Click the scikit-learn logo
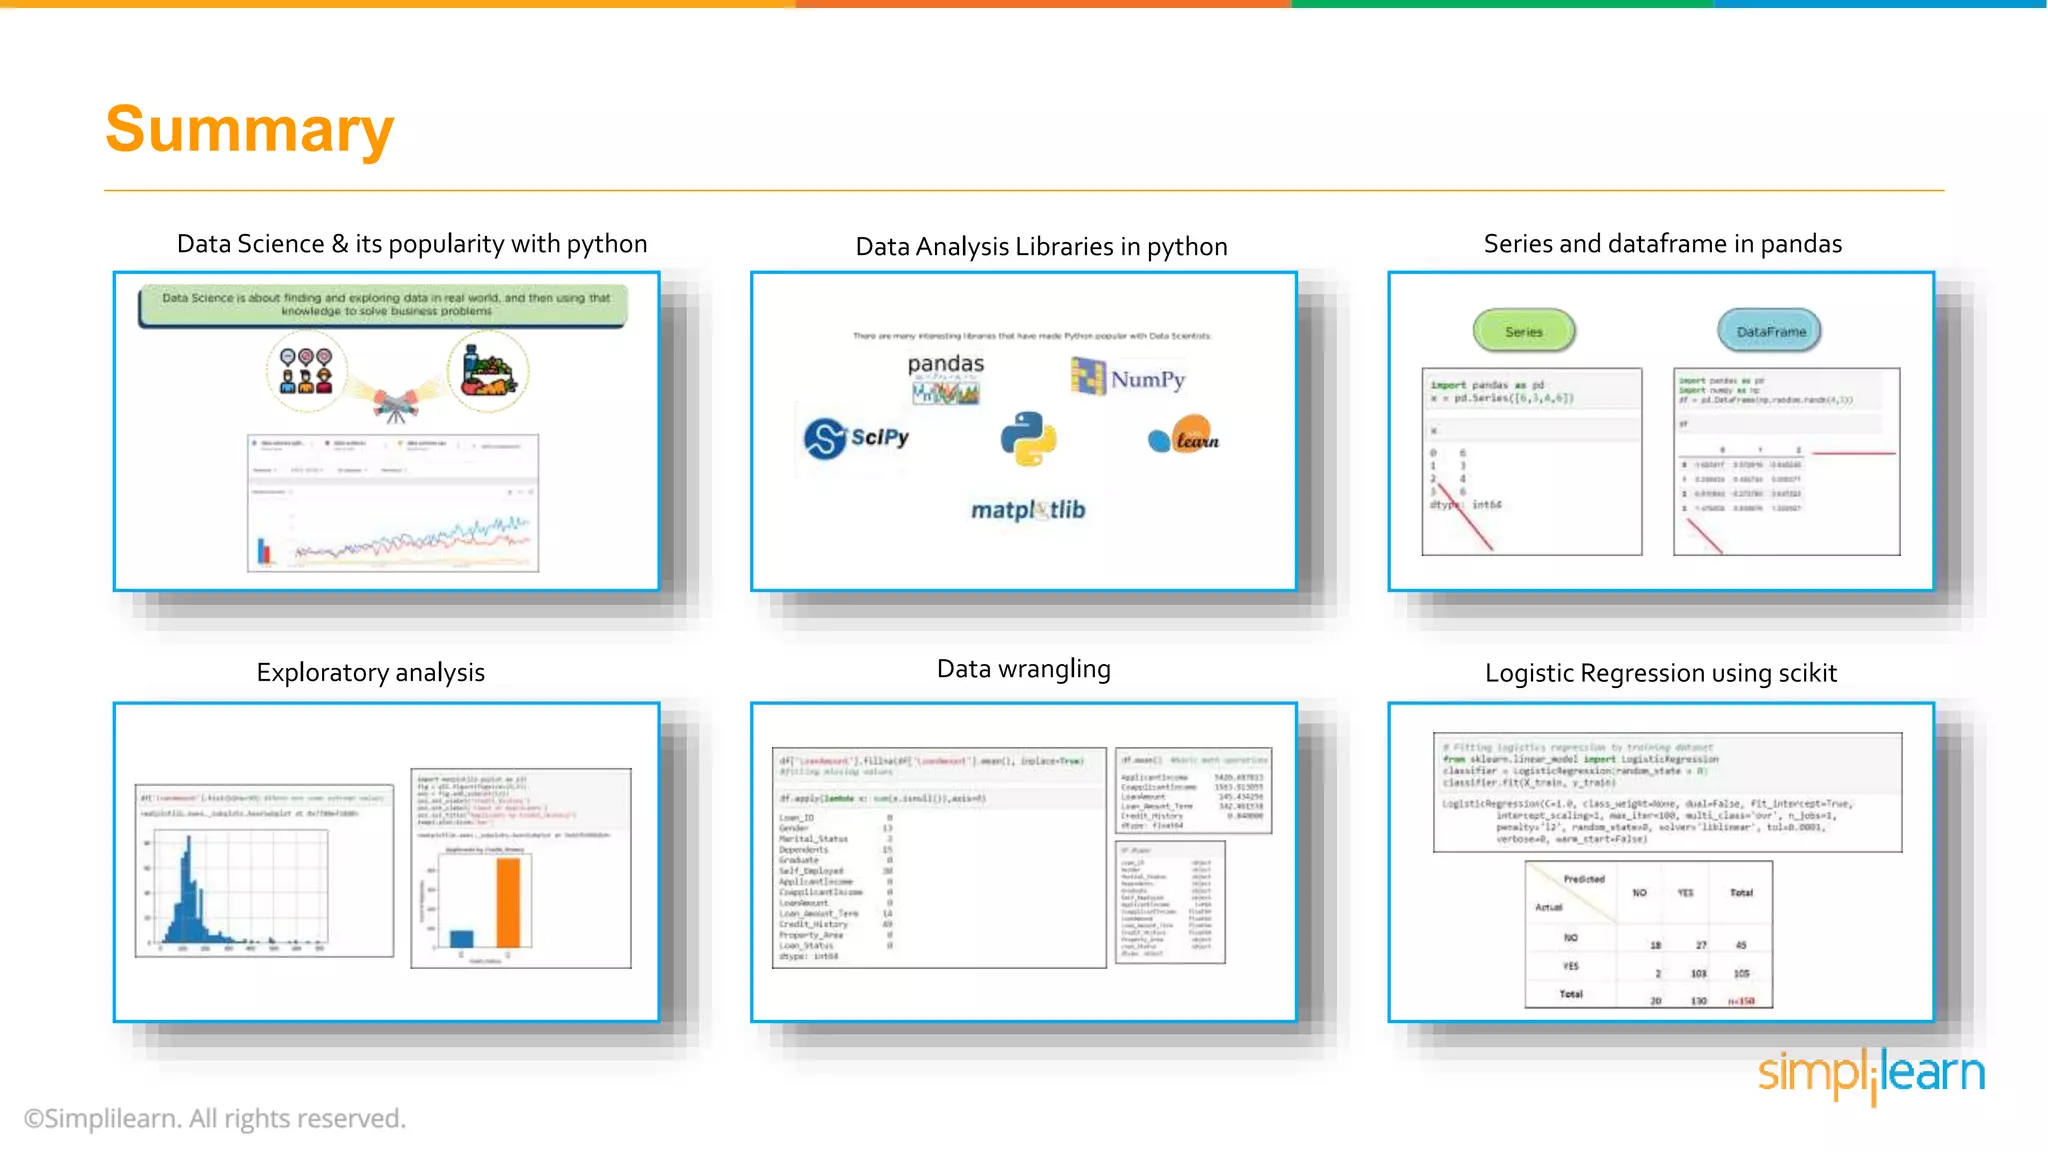2048x1152 pixels. pos(1184,435)
